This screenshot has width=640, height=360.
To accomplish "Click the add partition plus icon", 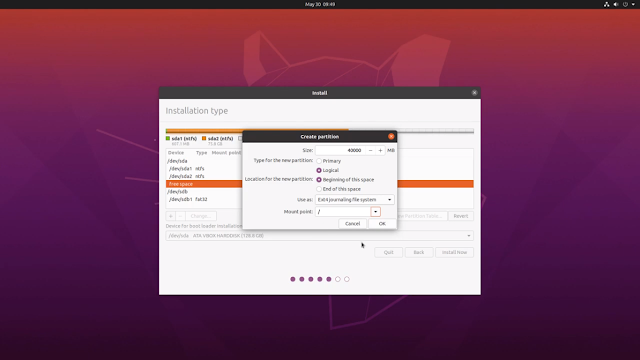I will coord(171,216).
